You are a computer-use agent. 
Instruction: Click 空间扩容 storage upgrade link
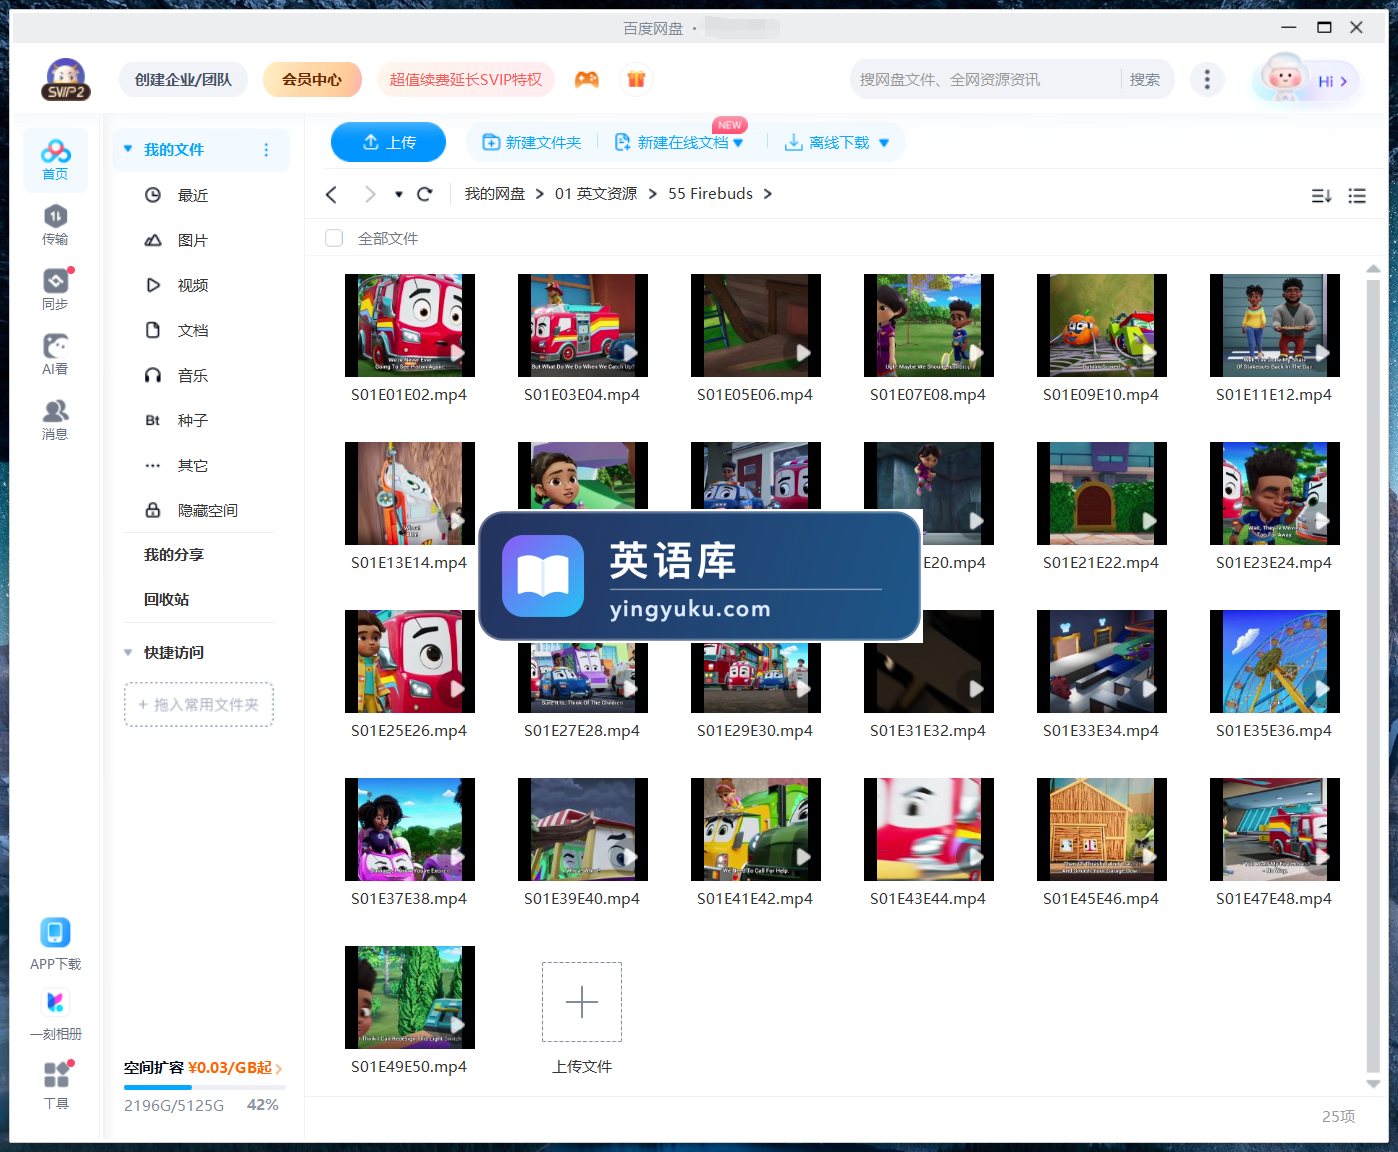[x=202, y=1068]
